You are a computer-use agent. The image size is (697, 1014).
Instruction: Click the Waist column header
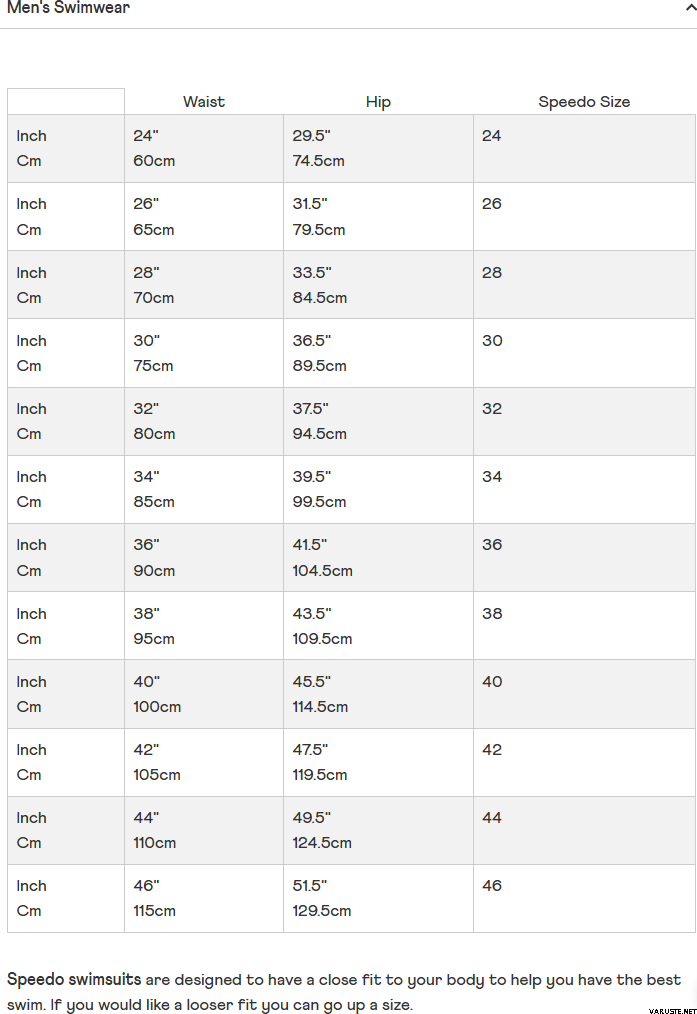pyautogui.click(x=204, y=102)
